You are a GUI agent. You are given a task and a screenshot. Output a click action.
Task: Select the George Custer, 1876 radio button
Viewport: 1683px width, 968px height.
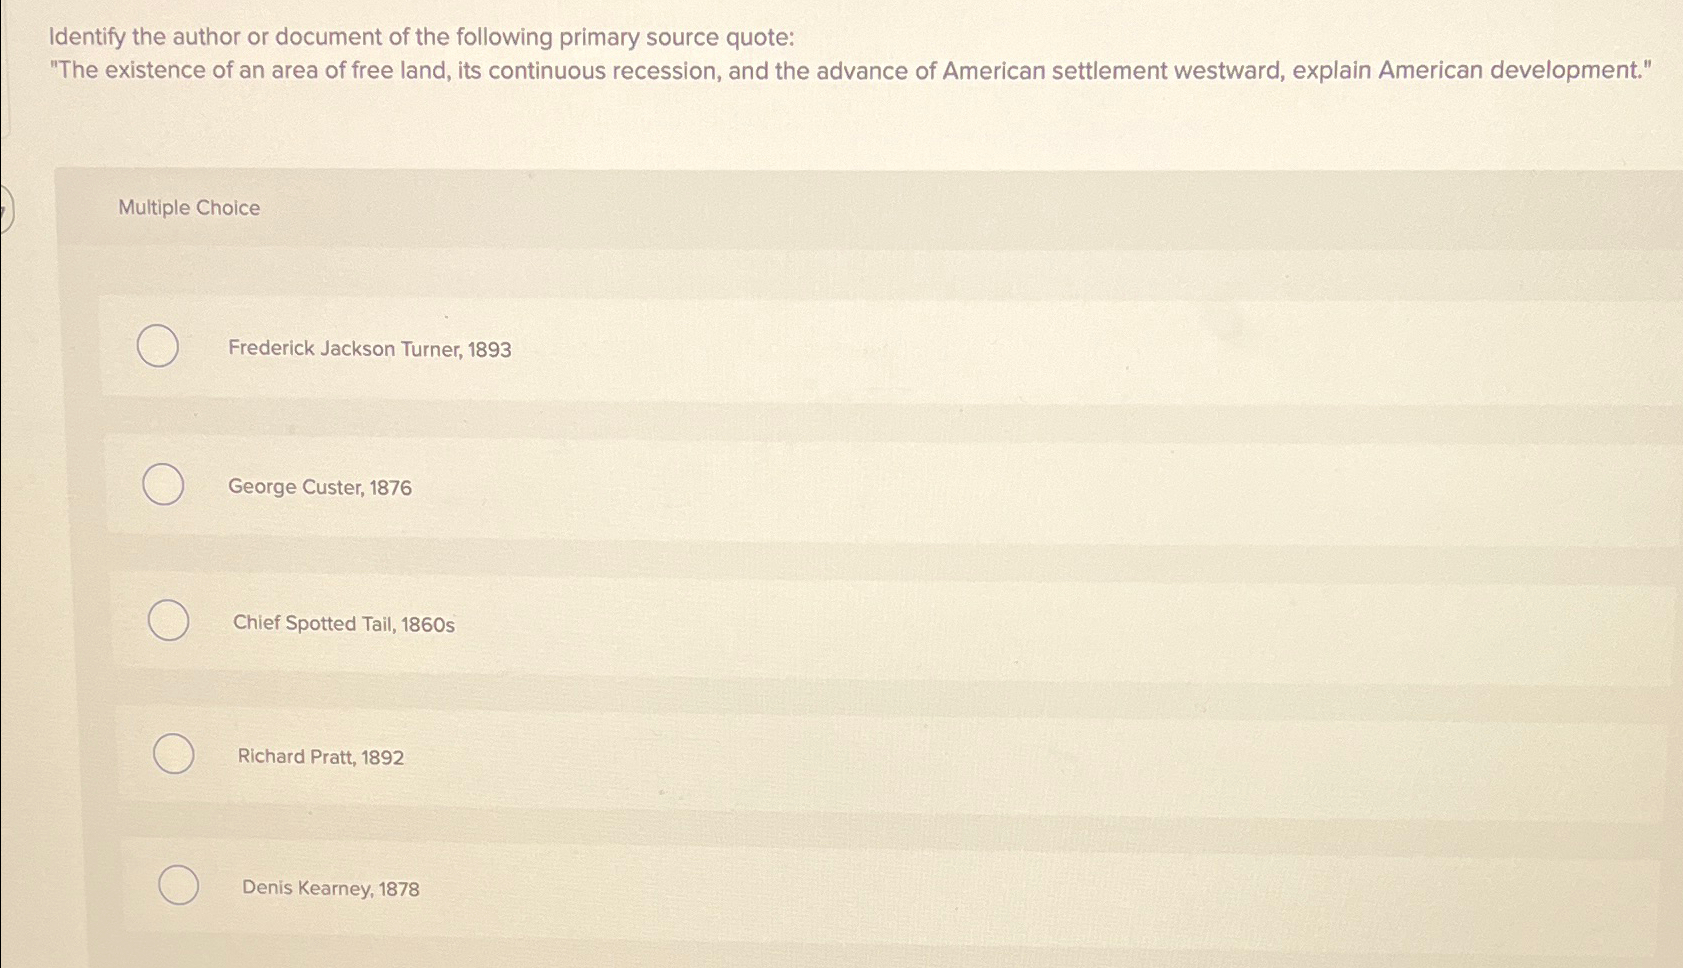pos(164,484)
